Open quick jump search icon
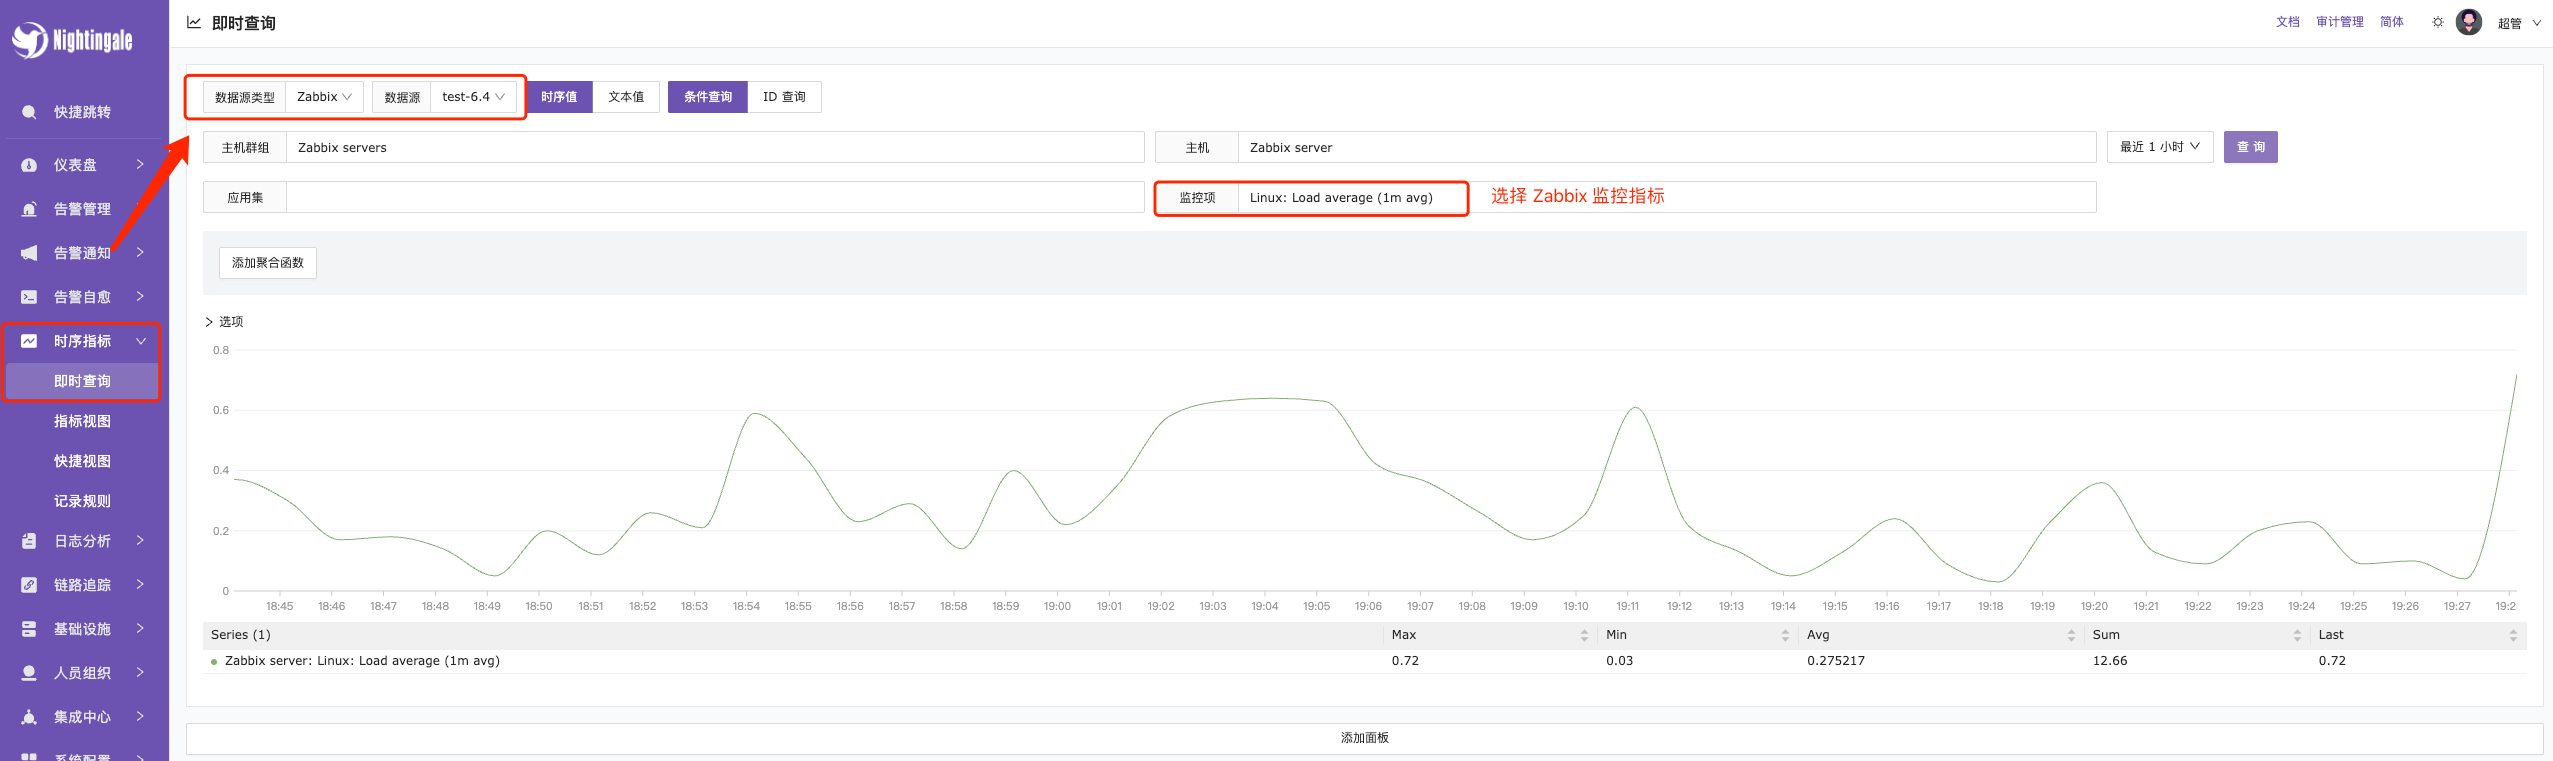2553x761 pixels. (x=29, y=112)
